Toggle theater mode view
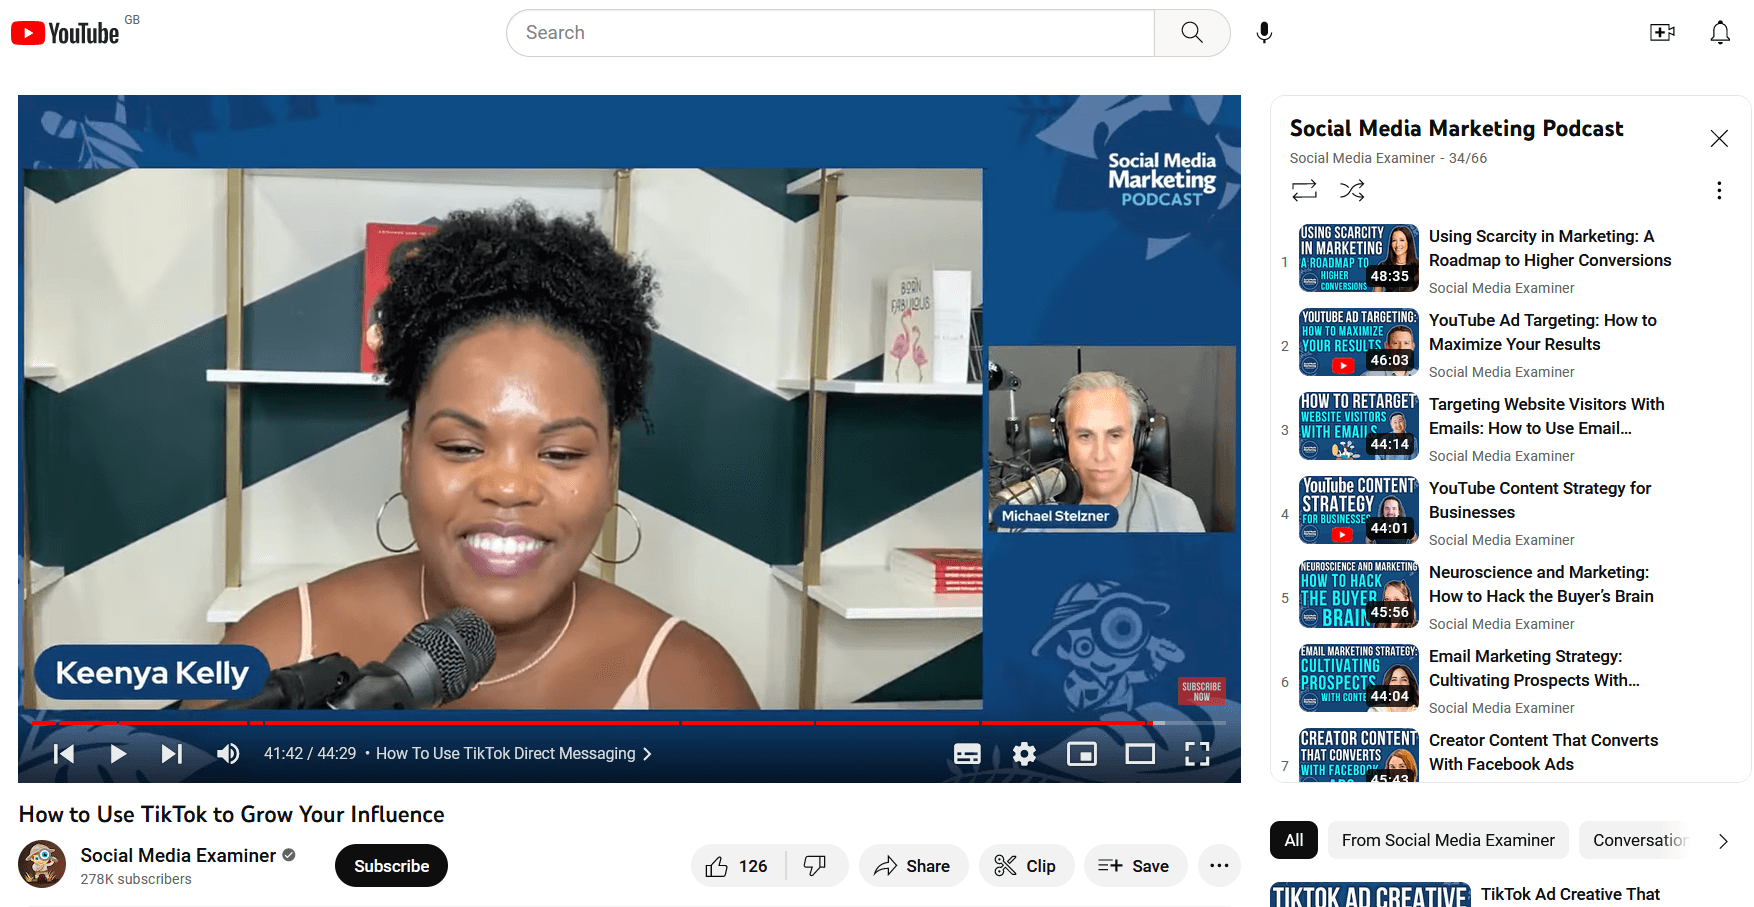1754x907 pixels. (1140, 754)
